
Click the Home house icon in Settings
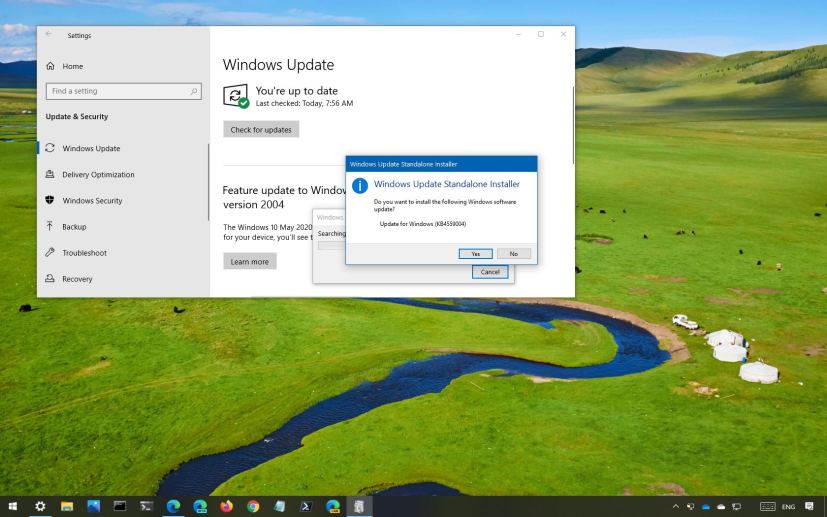50,66
